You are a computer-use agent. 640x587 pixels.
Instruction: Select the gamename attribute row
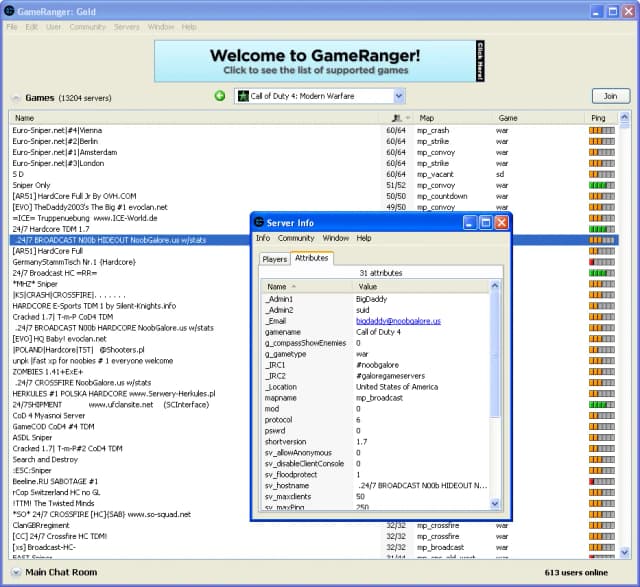click(x=375, y=332)
